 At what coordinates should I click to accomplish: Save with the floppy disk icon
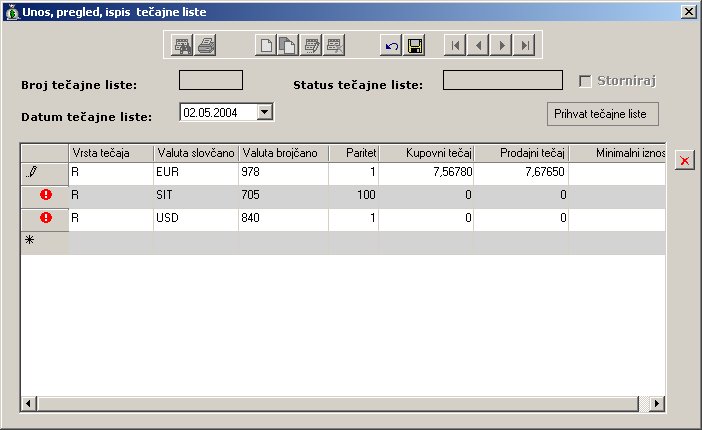point(414,45)
